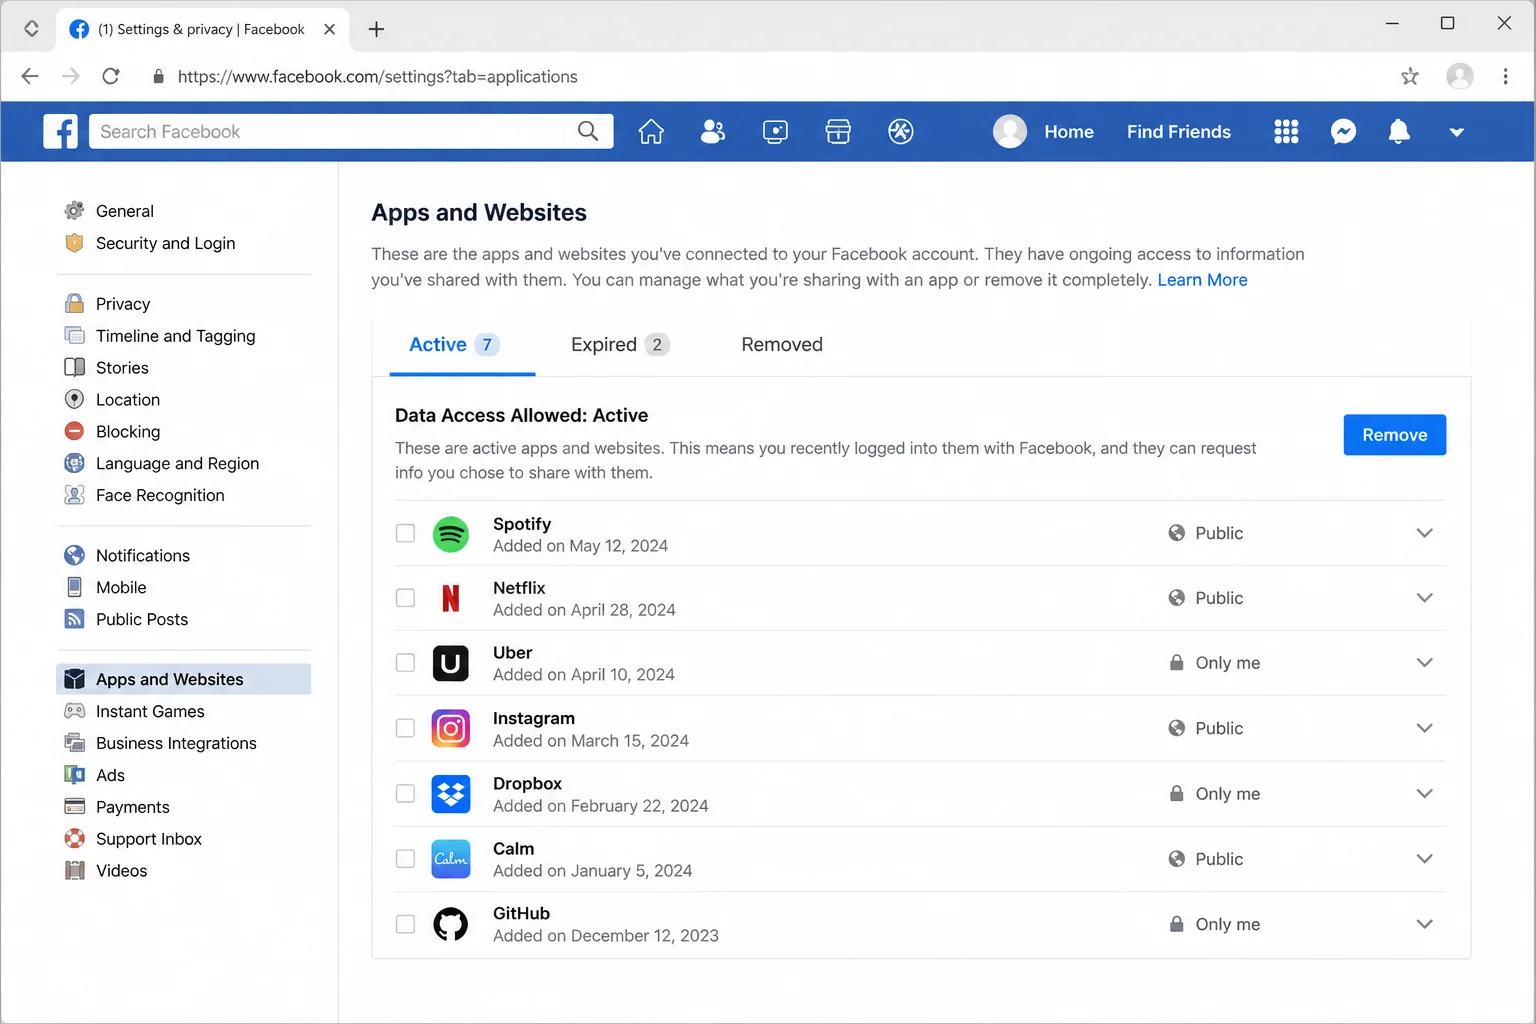The width and height of the screenshot is (1536, 1024).
Task: Open the Learn More link
Action: point(1202,280)
